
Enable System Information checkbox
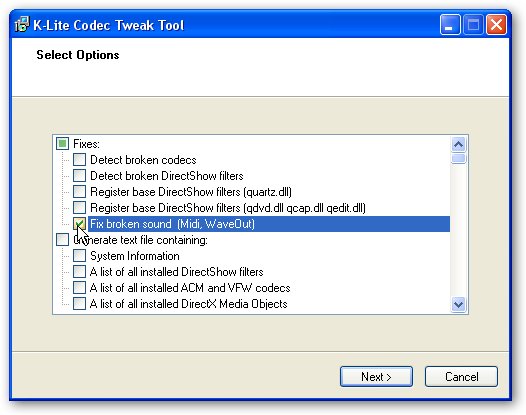(x=80, y=256)
